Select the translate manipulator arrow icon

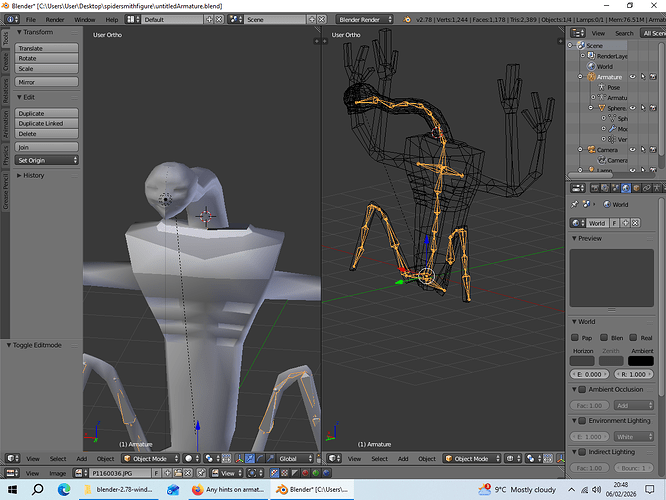(x=250, y=459)
